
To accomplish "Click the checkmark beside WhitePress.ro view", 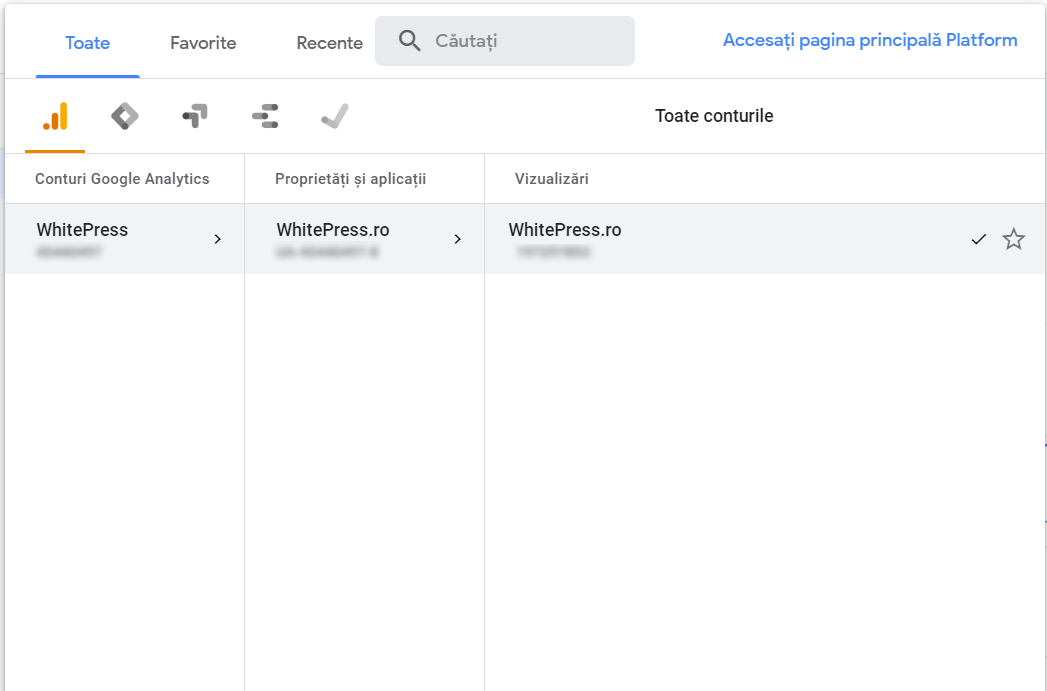I will coord(978,239).
